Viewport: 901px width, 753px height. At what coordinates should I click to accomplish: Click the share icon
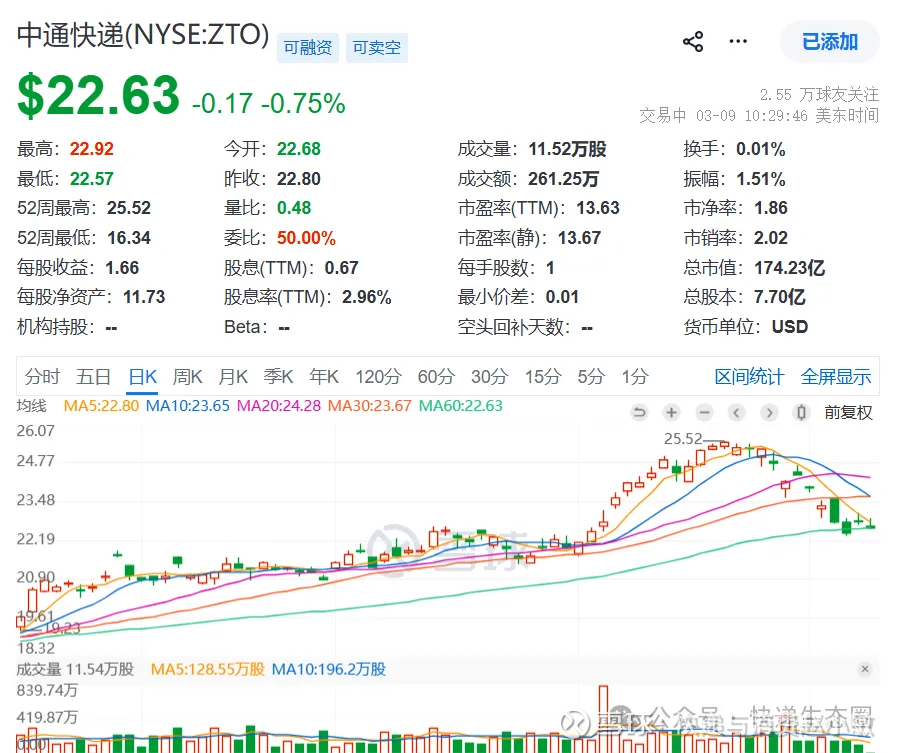click(693, 41)
